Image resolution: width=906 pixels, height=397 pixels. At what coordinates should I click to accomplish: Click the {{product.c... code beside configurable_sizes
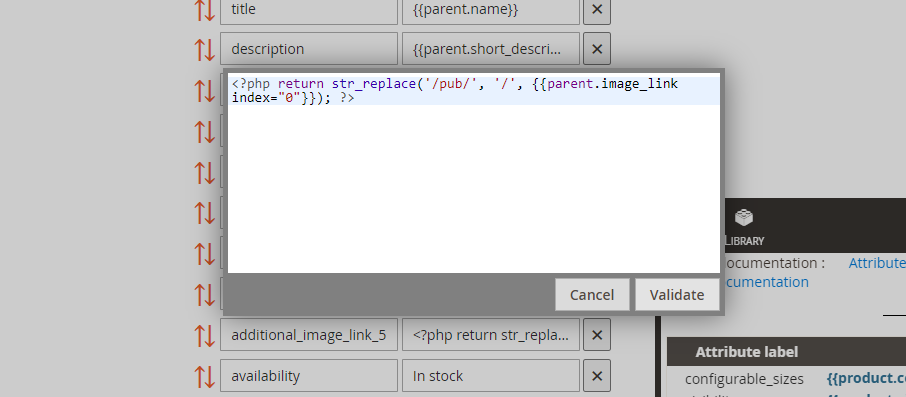(866, 379)
